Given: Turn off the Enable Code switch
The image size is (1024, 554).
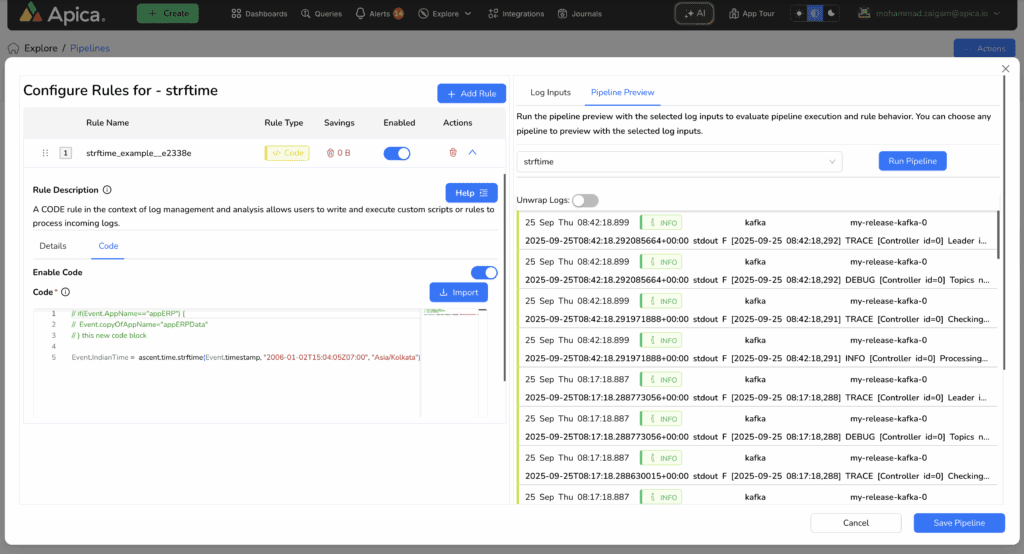Looking at the screenshot, I should tap(484, 272).
